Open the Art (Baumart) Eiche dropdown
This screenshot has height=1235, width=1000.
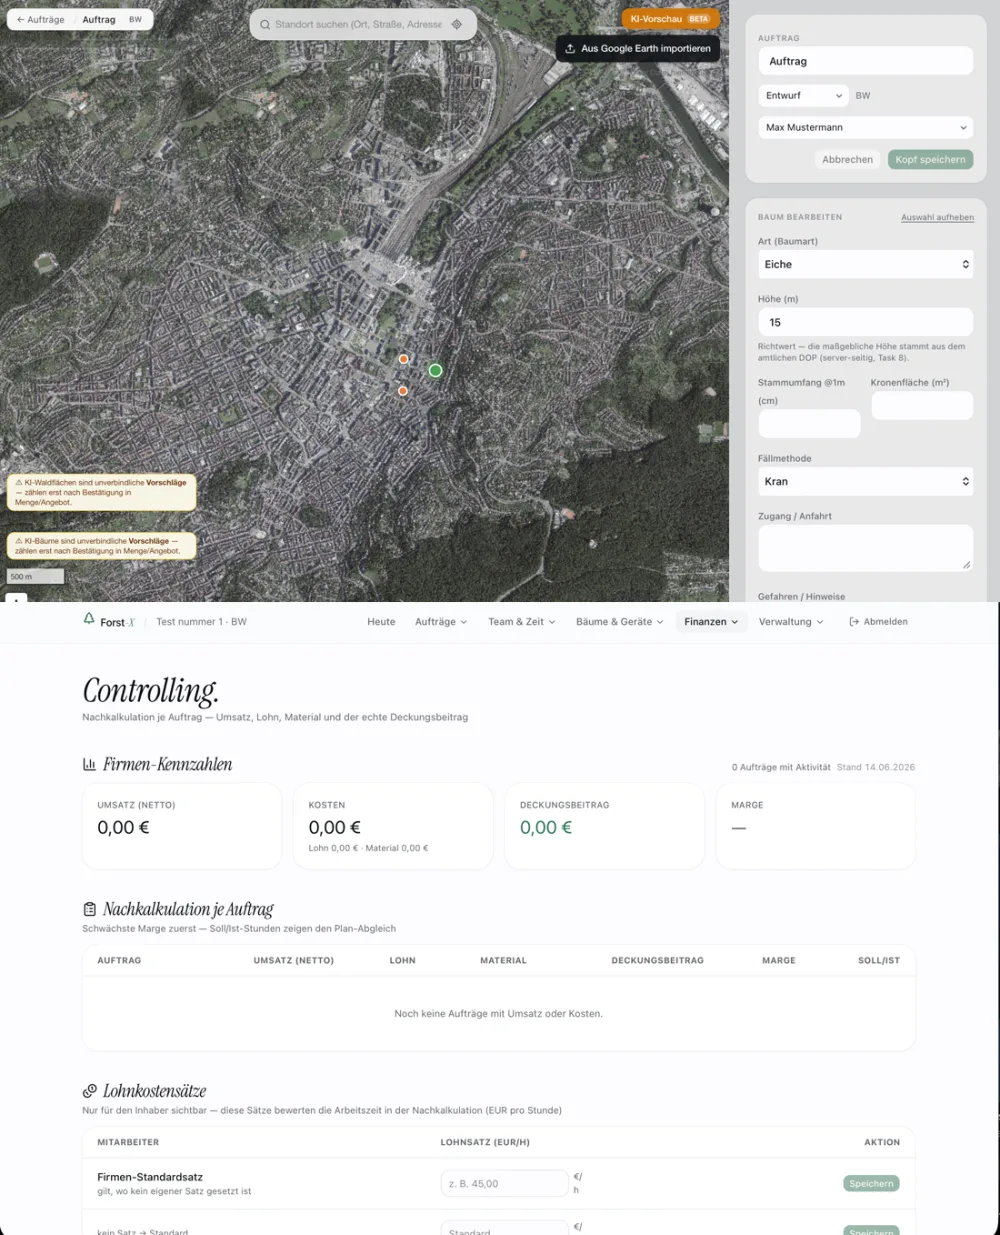pos(865,264)
